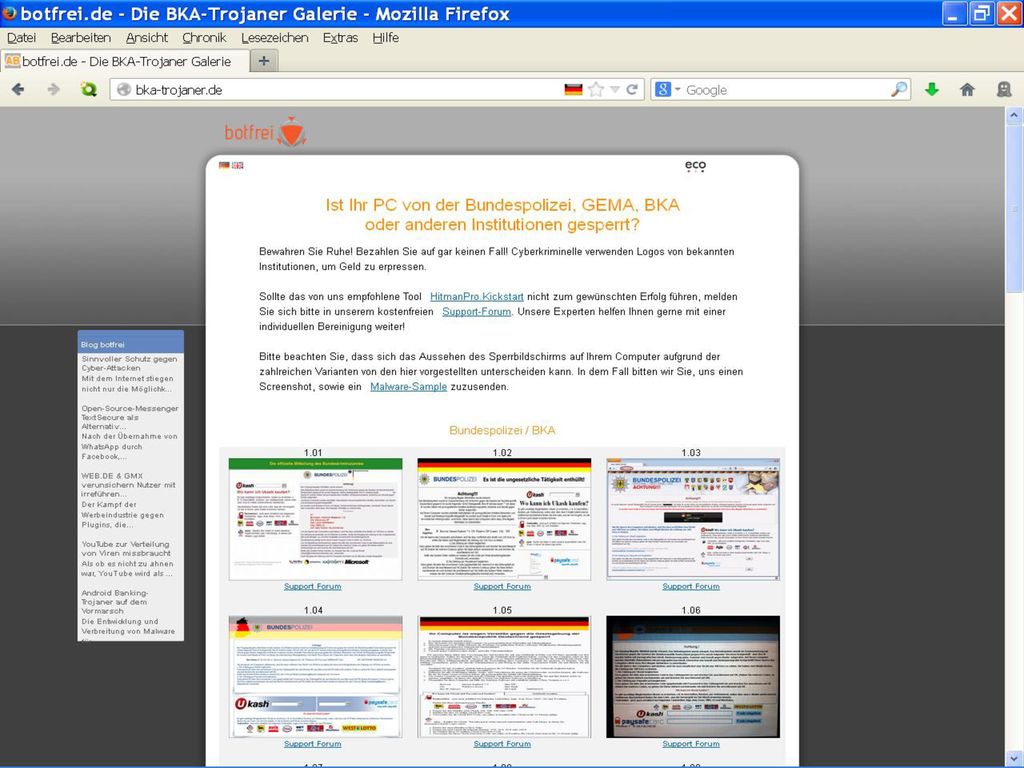
Task: Click the Bundespolizei / BKA section heading
Action: coord(502,430)
